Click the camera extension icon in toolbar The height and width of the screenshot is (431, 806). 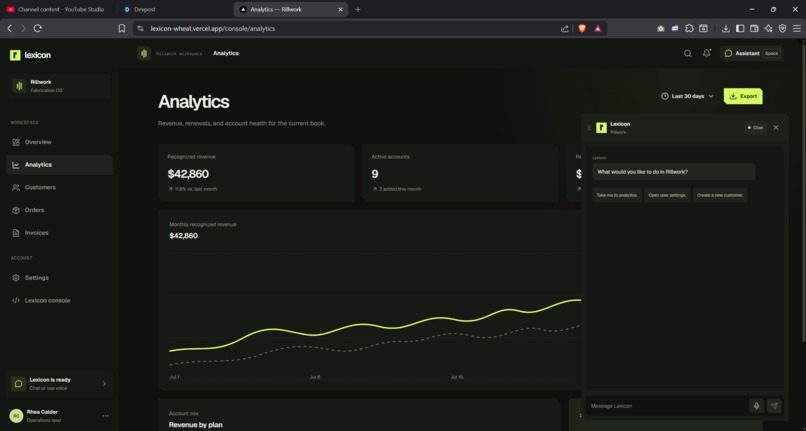[661, 29]
